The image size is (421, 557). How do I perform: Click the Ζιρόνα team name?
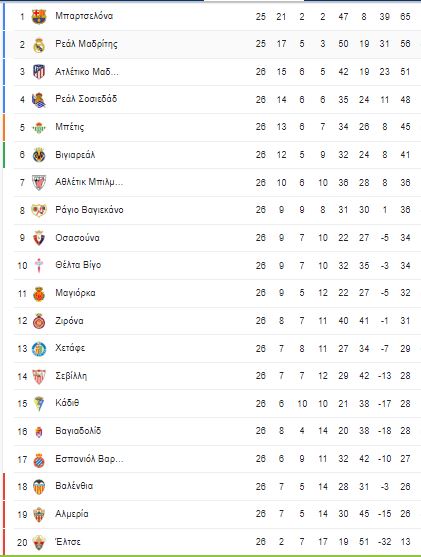pos(69,321)
